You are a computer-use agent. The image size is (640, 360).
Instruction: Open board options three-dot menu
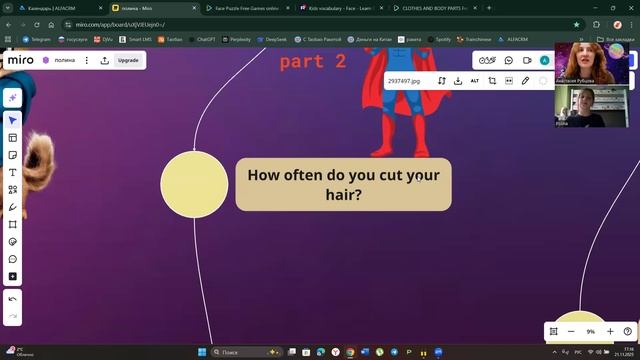[x=87, y=60]
